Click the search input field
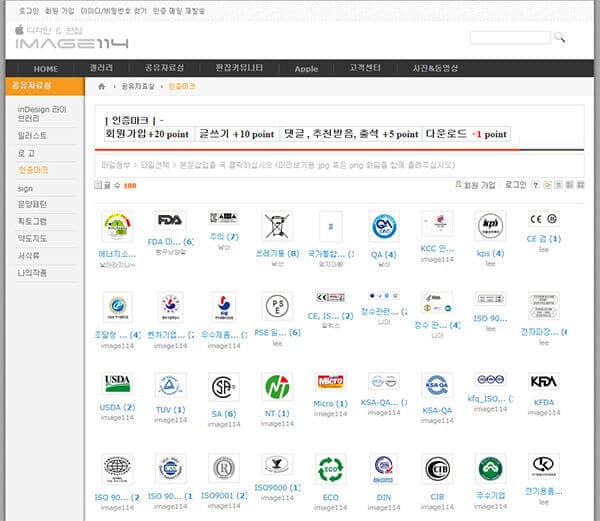 (510, 38)
